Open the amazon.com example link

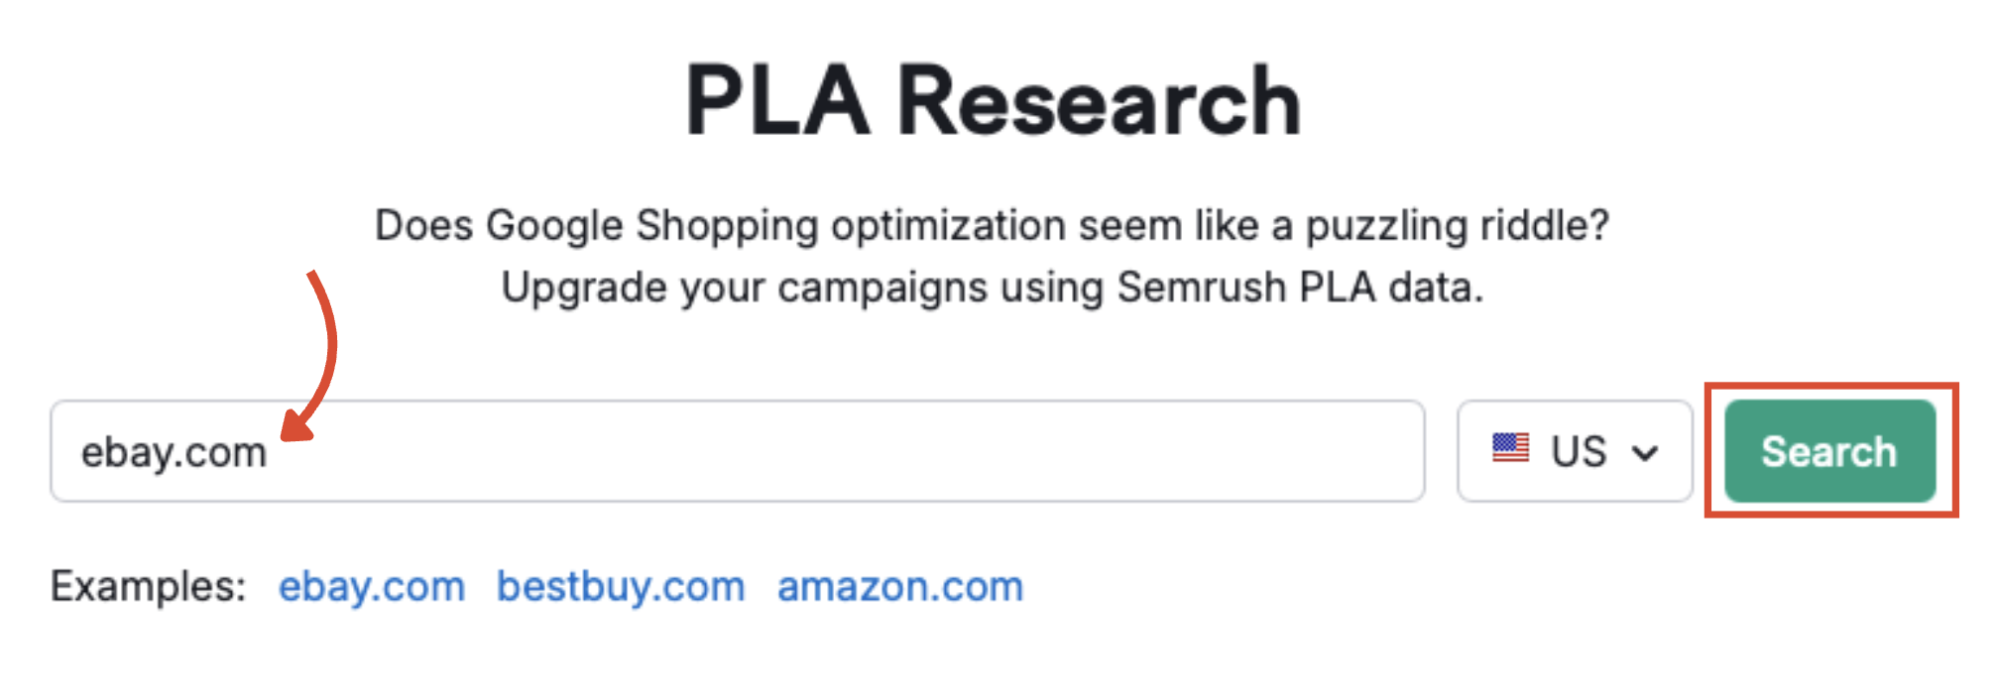899,586
